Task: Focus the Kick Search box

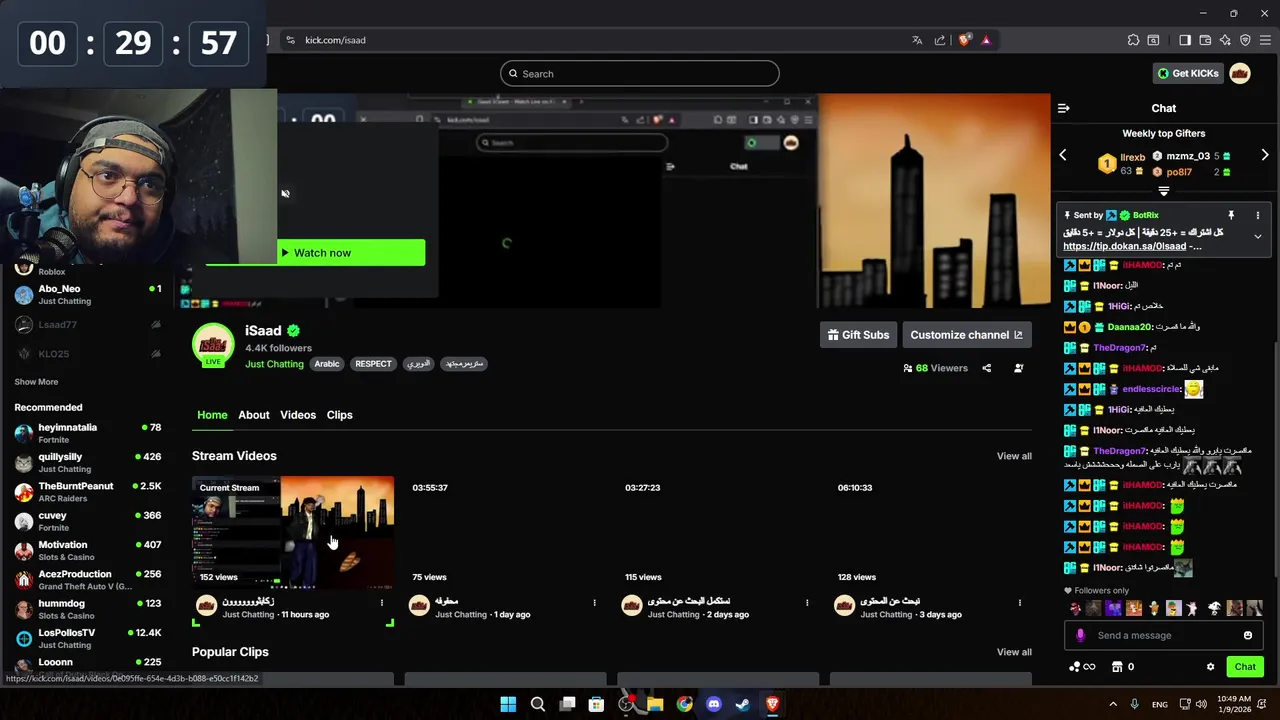Action: [640, 73]
